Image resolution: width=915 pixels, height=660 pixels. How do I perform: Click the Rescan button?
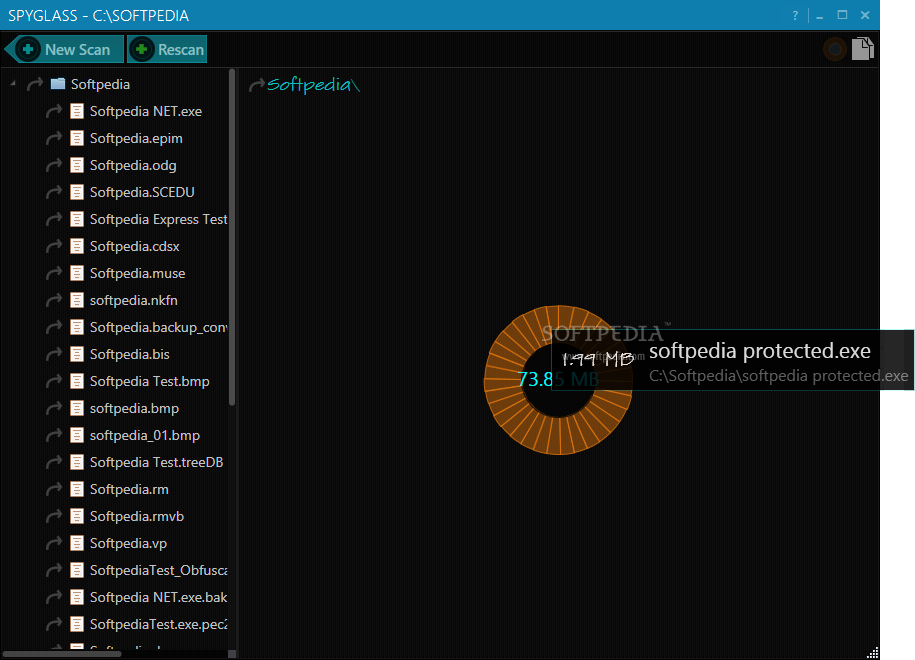pyautogui.click(x=167, y=50)
